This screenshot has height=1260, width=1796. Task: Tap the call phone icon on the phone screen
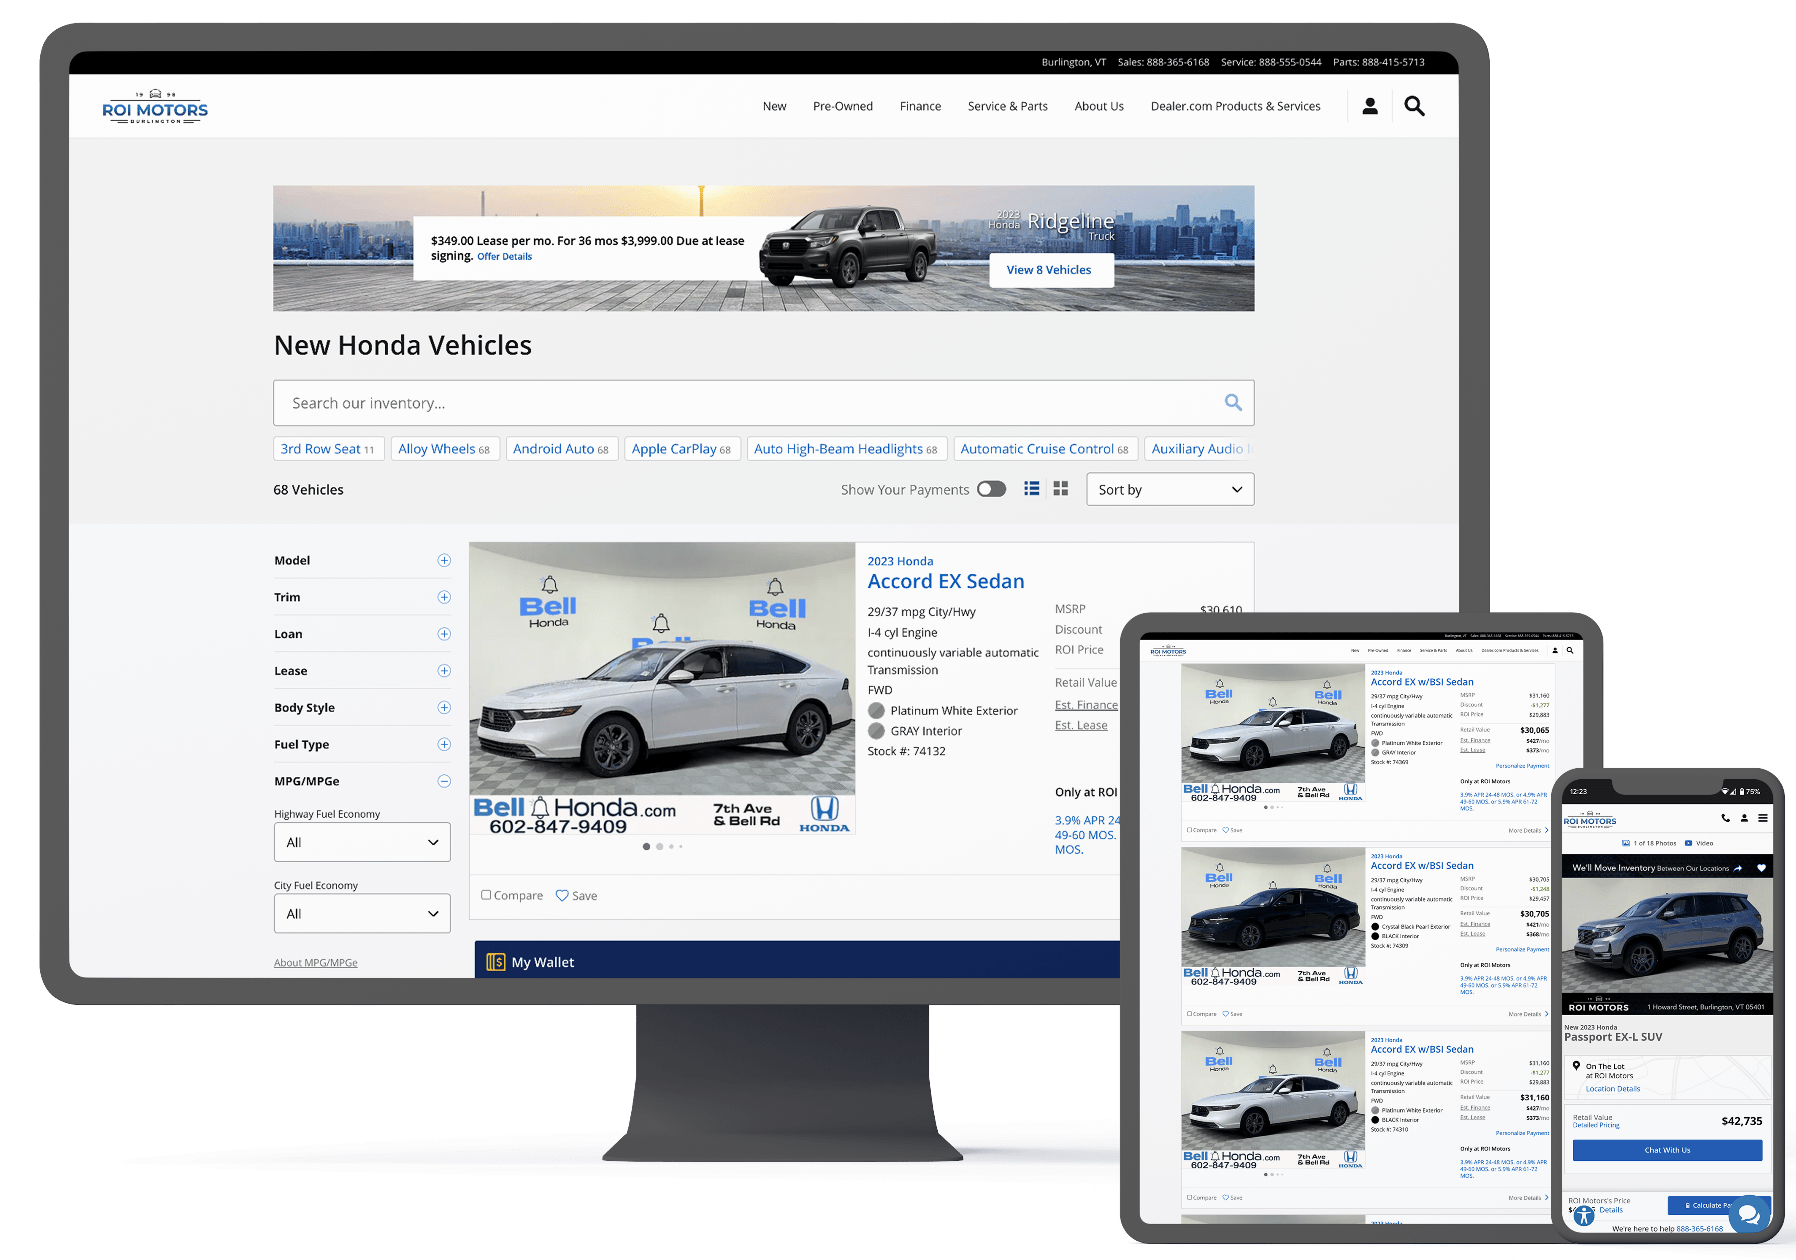[x=1725, y=818]
